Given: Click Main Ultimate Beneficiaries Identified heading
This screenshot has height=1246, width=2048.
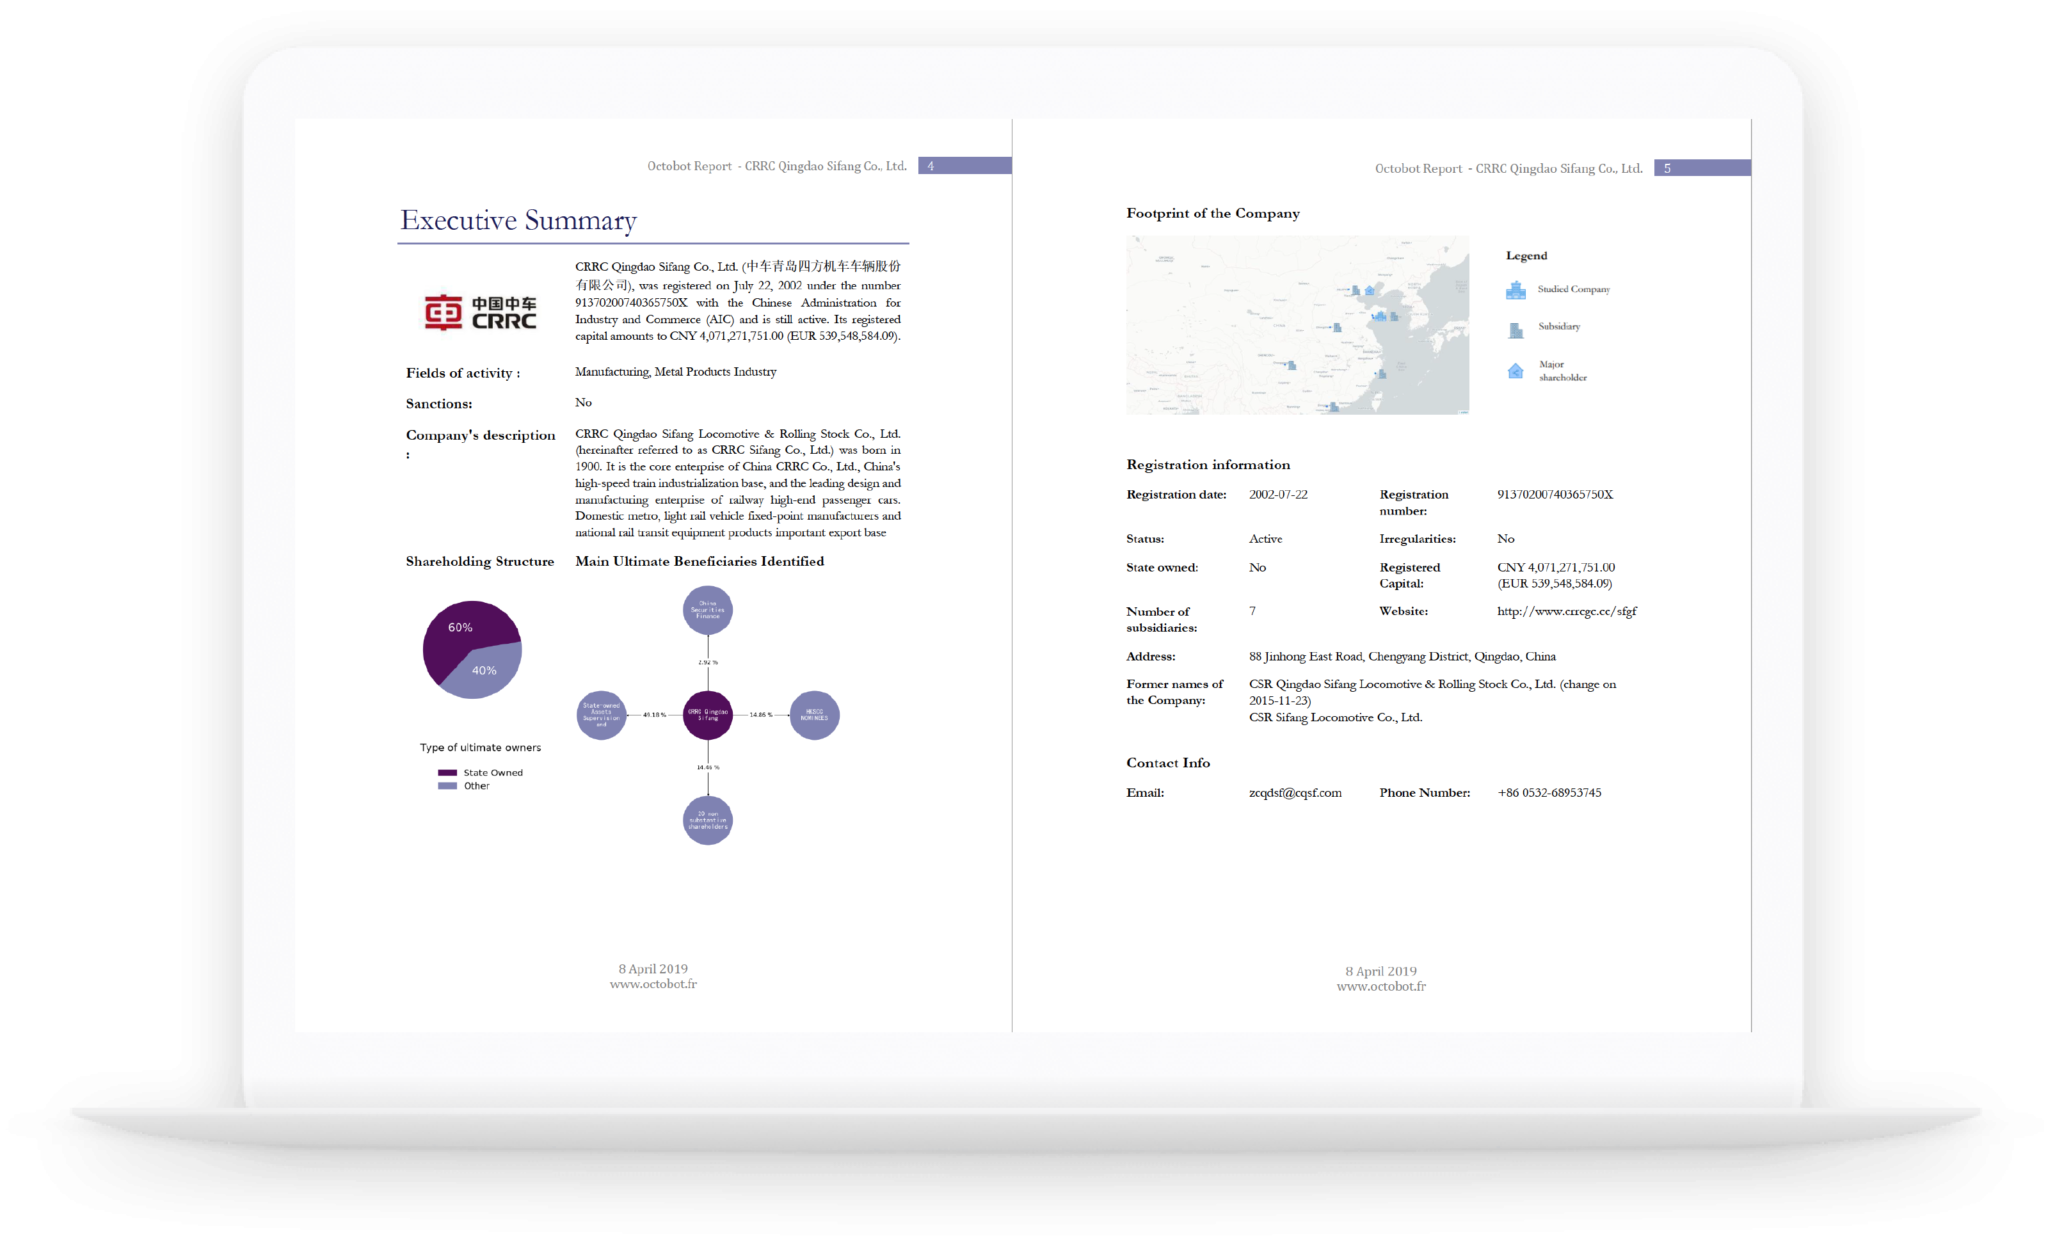Looking at the screenshot, I should [x=699, y=562].
